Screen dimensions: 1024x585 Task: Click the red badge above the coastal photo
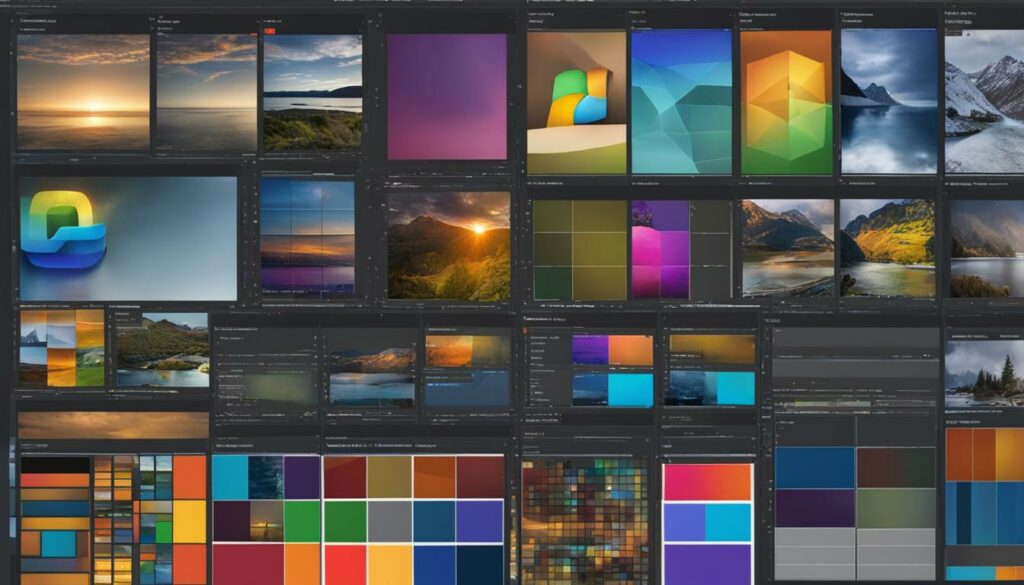269,32
